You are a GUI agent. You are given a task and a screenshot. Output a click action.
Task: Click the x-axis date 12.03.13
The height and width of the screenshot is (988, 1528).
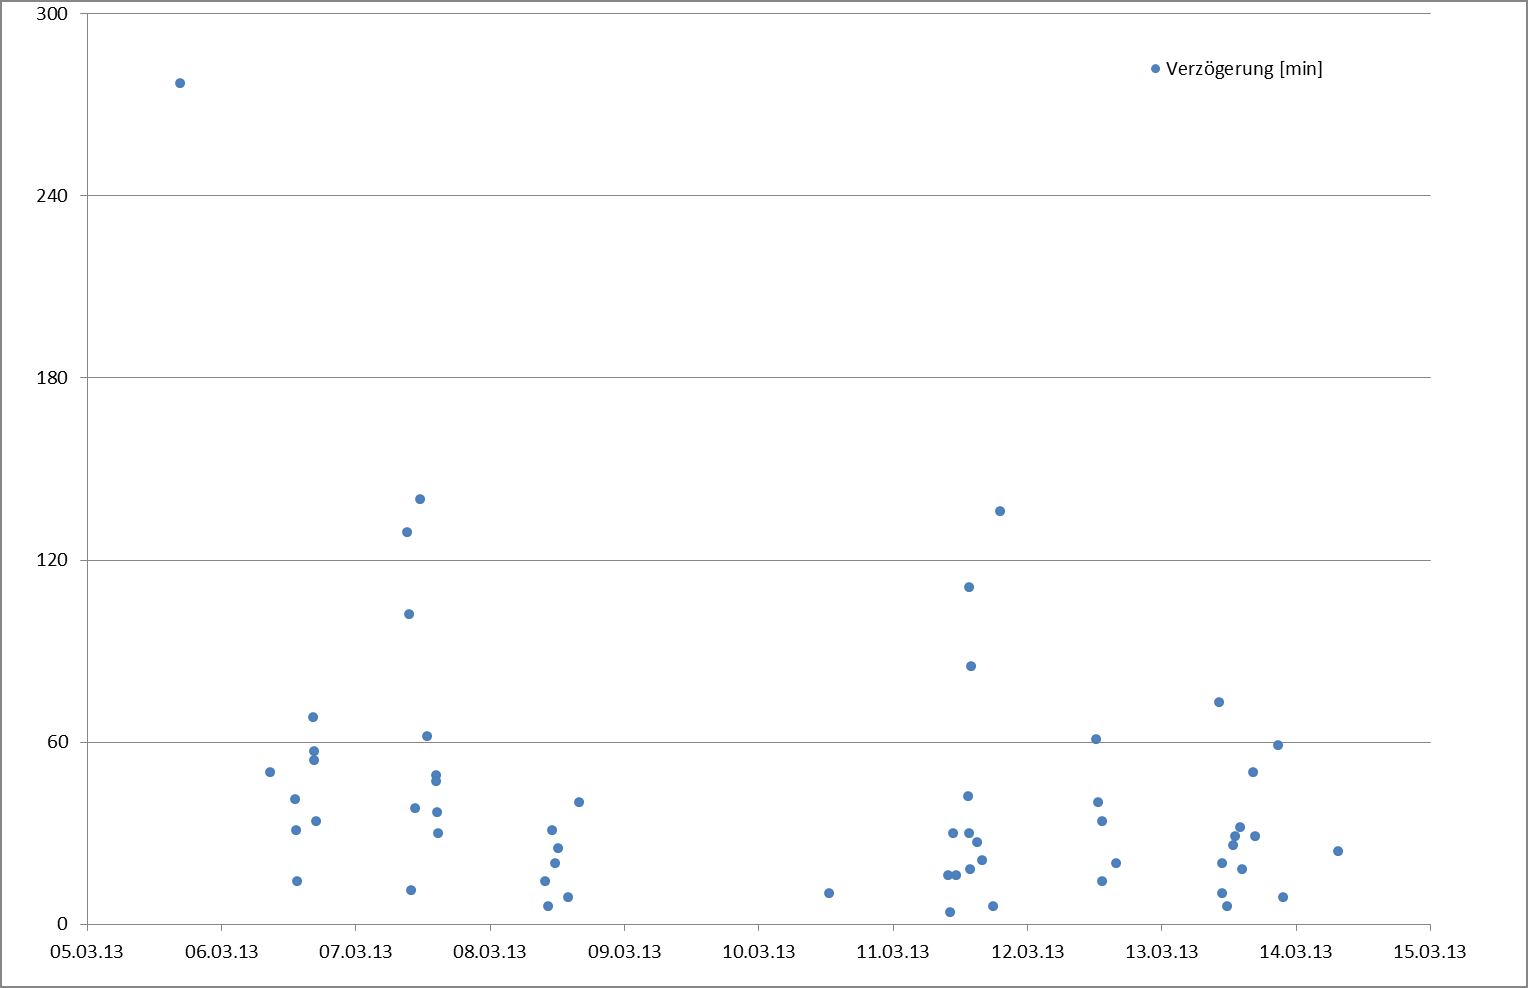click(1027, 951)
